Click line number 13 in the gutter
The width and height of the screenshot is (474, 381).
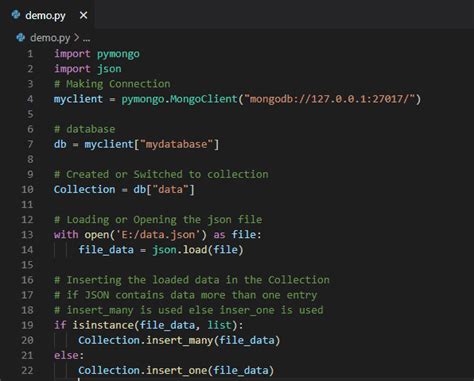click(27, 235)
